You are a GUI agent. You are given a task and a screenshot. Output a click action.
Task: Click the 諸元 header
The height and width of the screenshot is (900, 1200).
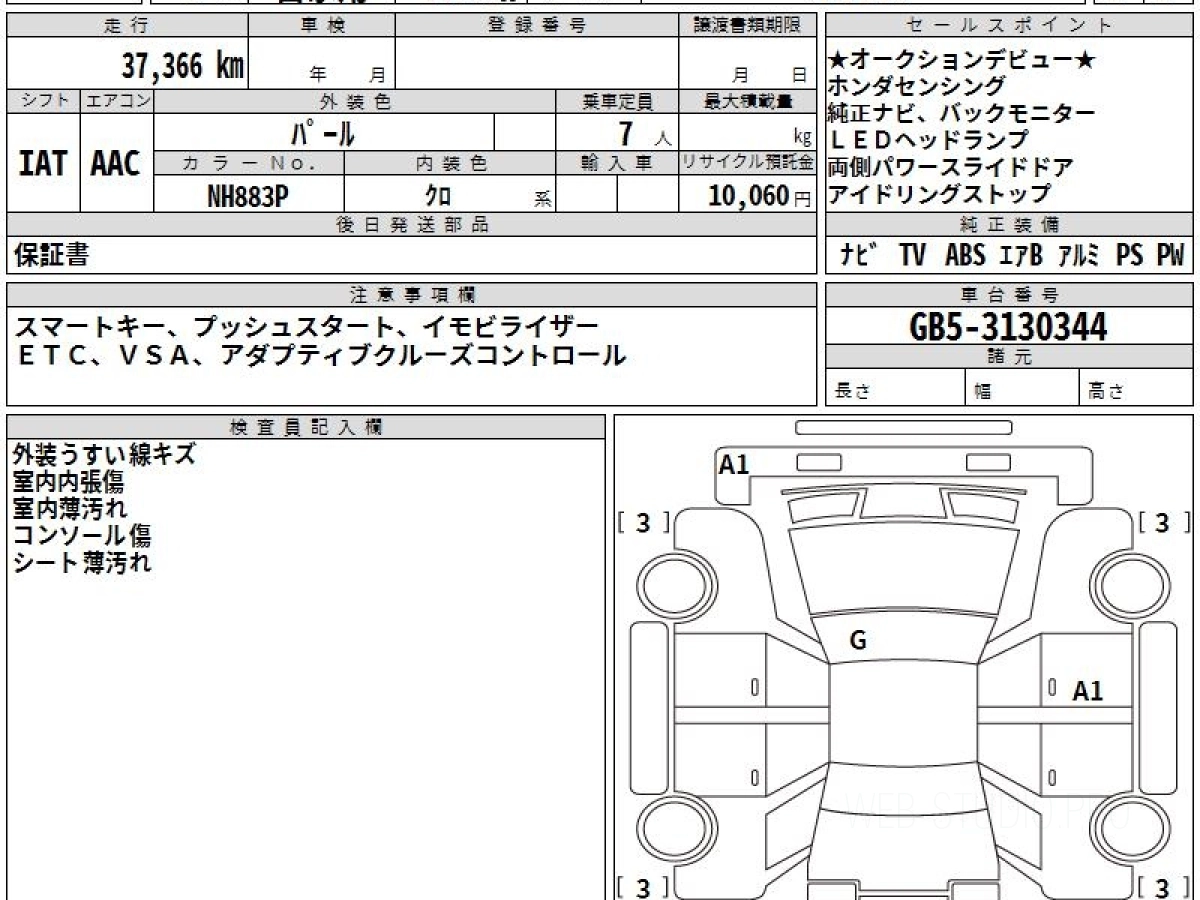1009,357
